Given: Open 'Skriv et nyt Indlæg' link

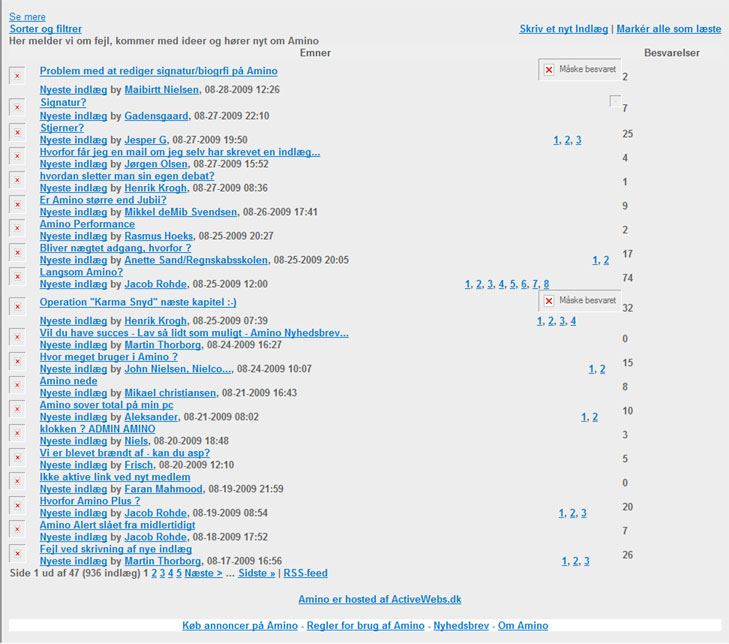Looking at the screenshot, I should 565,29.
